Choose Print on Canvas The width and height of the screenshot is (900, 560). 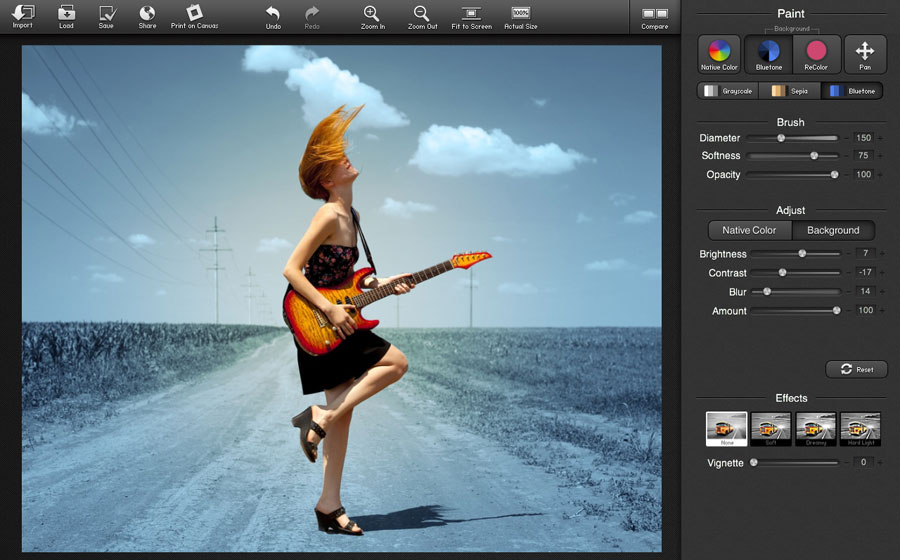(195, 13)
